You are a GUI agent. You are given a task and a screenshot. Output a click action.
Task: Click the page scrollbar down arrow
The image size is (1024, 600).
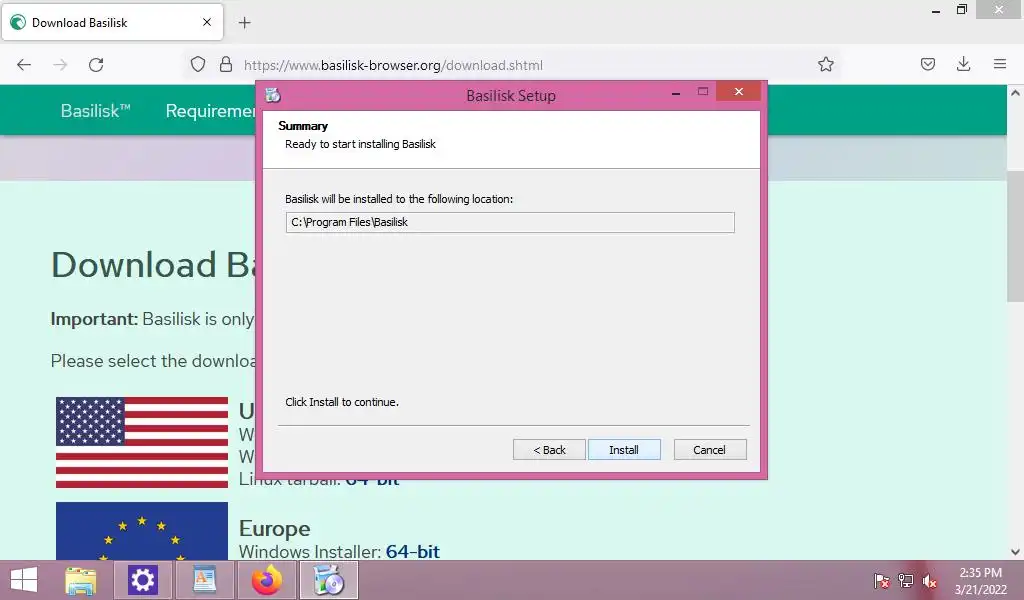point(1015,552)
